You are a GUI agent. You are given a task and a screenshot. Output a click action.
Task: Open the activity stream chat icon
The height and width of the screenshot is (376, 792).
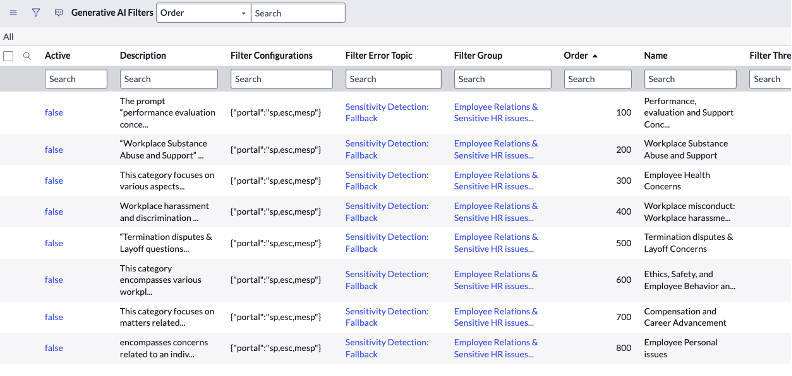pyautogui.click(x=59, y=13)
